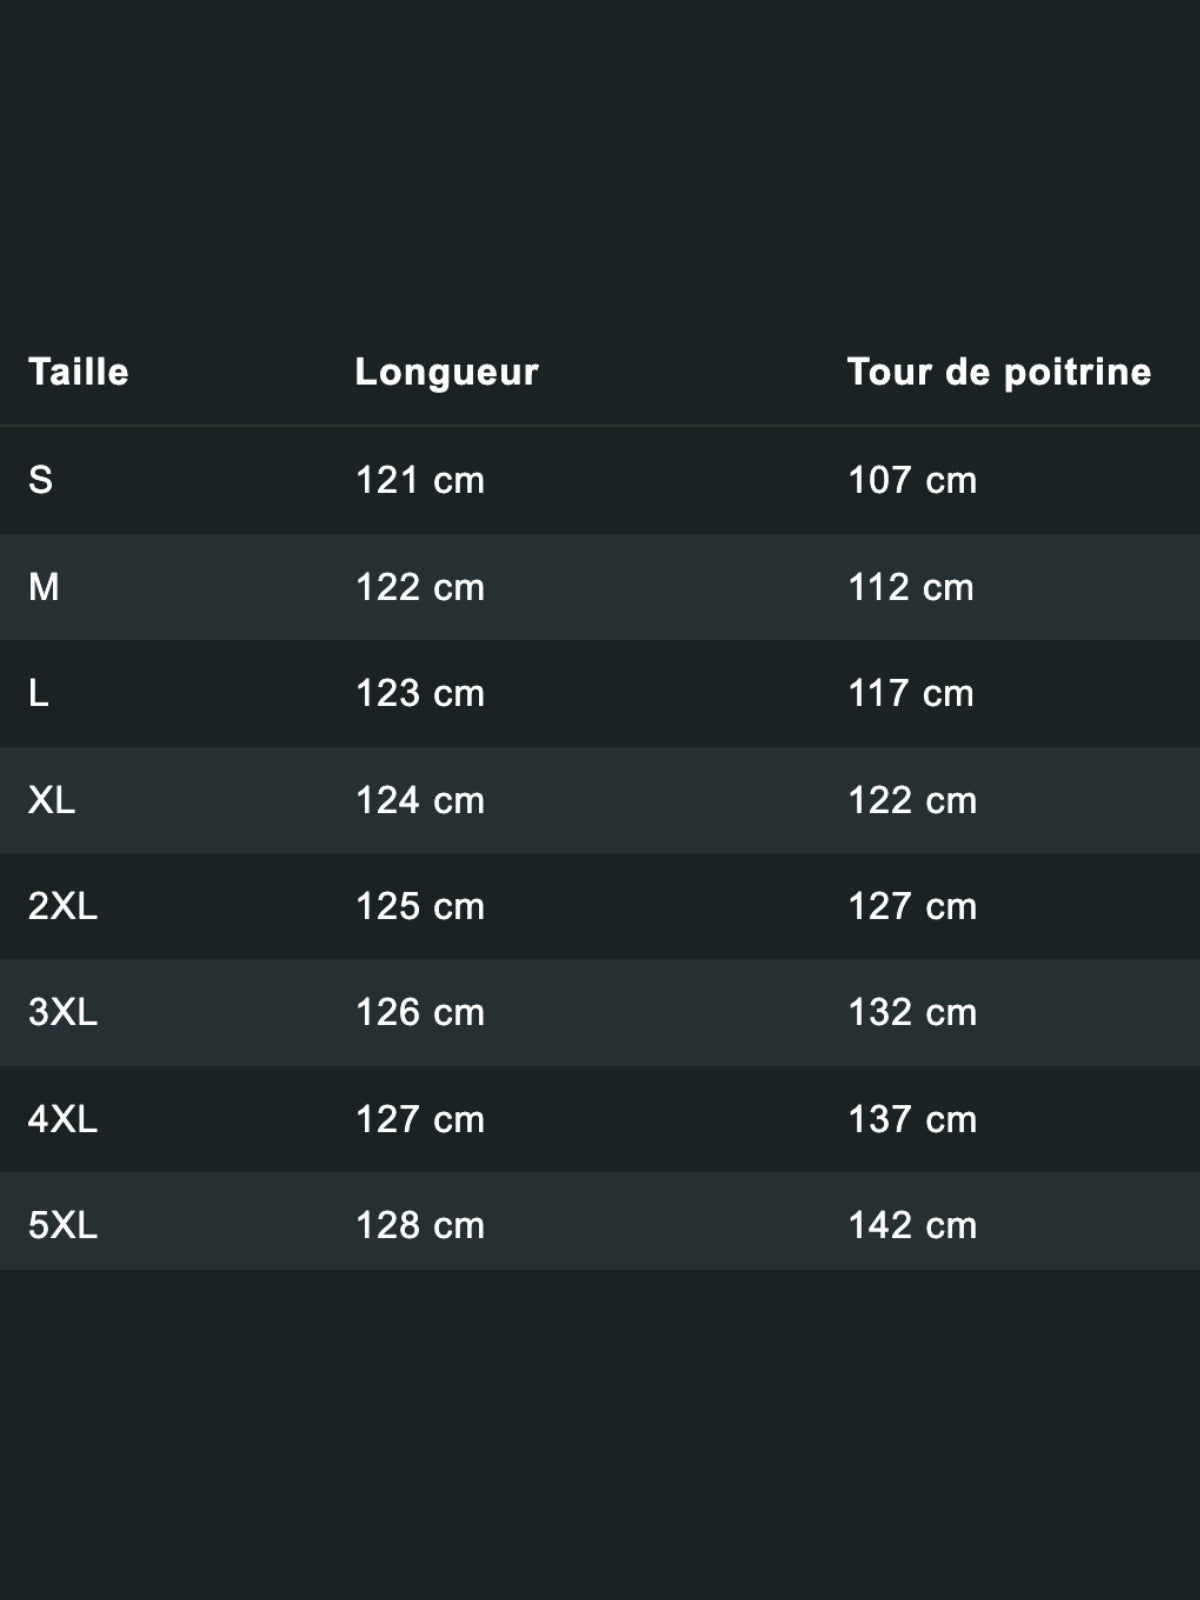This screenshot has width=1200, height=1600.
Task: Select the 5XL size row label
Action: tap(63, 1225)
